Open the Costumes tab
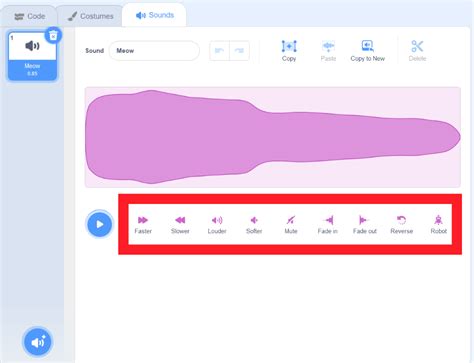This screenshot has width=474, height=363. pos(91,16)
